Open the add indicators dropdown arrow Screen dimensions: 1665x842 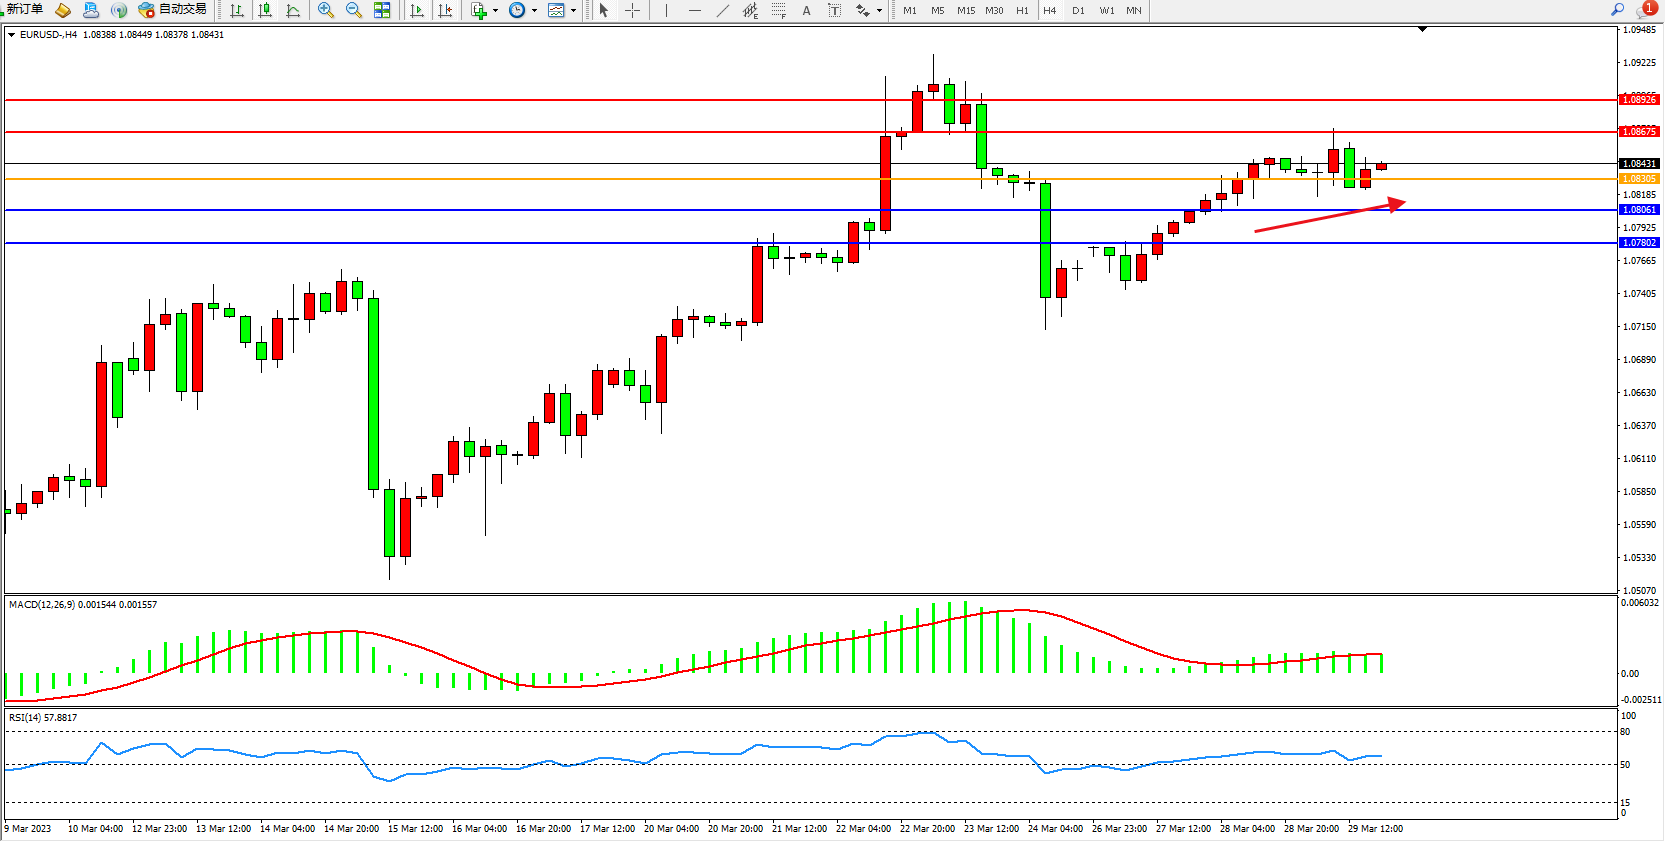(x=495, y=11)
